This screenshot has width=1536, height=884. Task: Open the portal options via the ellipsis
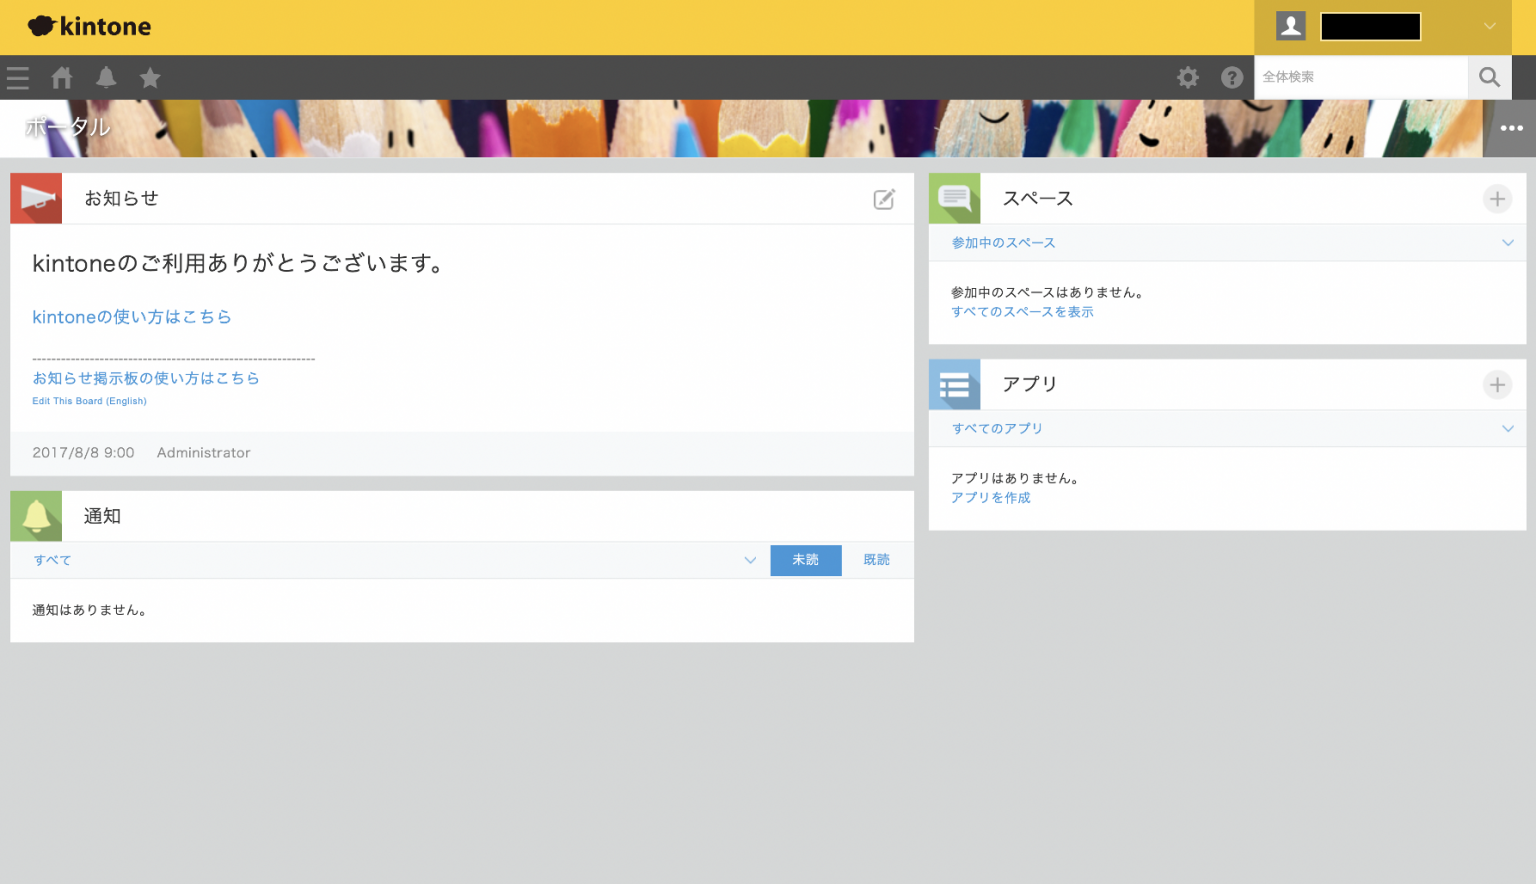tap(1512, 128)
